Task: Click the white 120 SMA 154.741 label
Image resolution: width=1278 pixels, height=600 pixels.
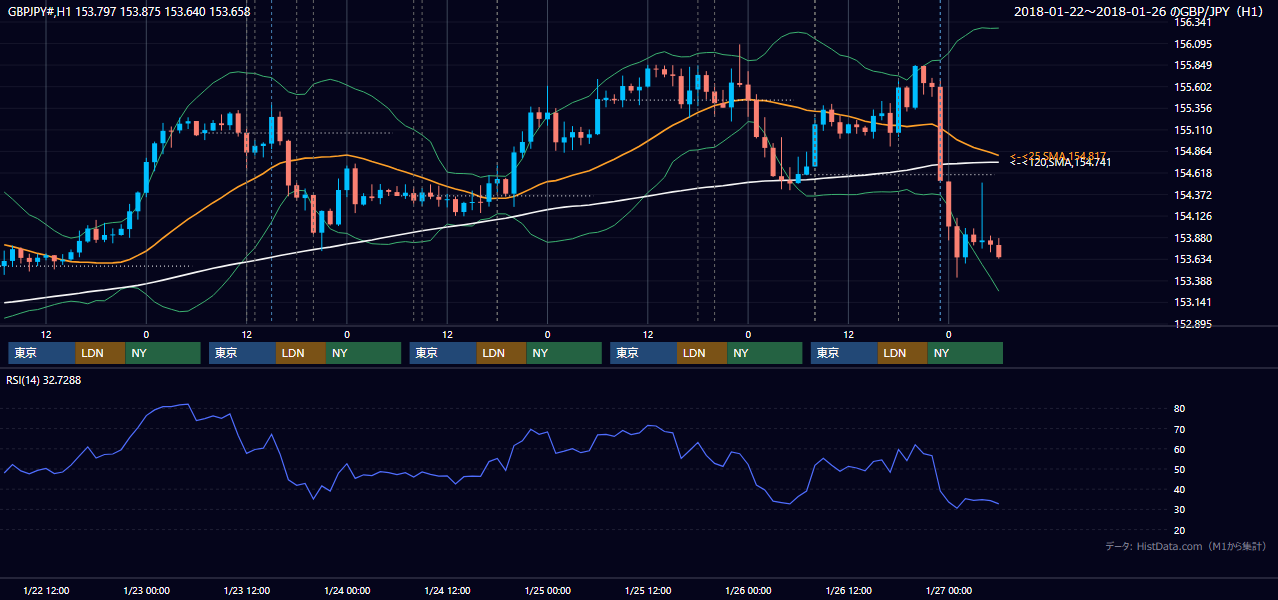Action: [x=1061, y=162]
